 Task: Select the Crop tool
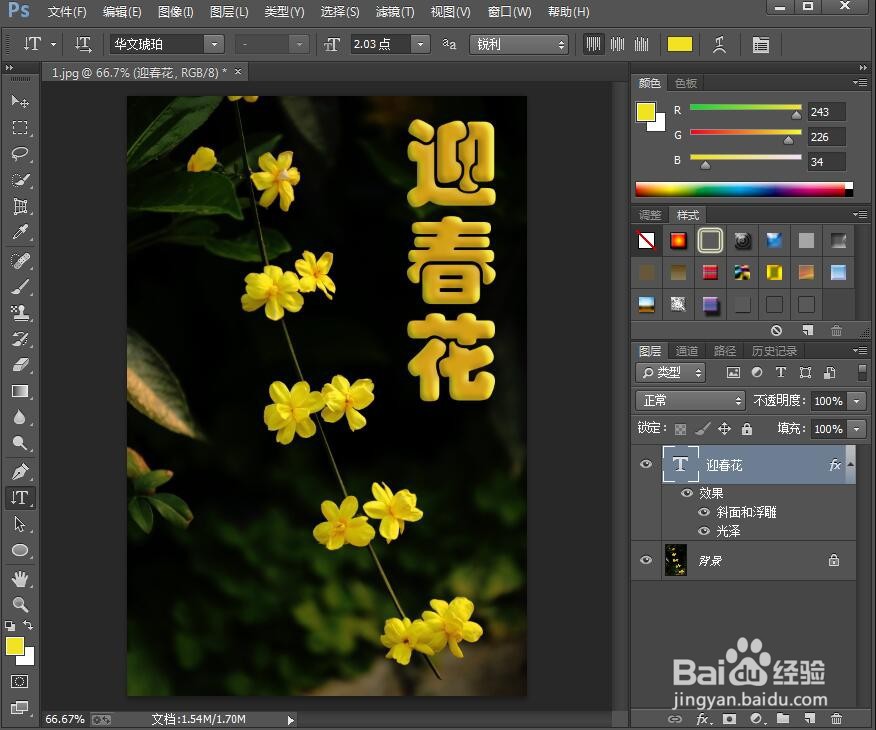pos(20,206)
